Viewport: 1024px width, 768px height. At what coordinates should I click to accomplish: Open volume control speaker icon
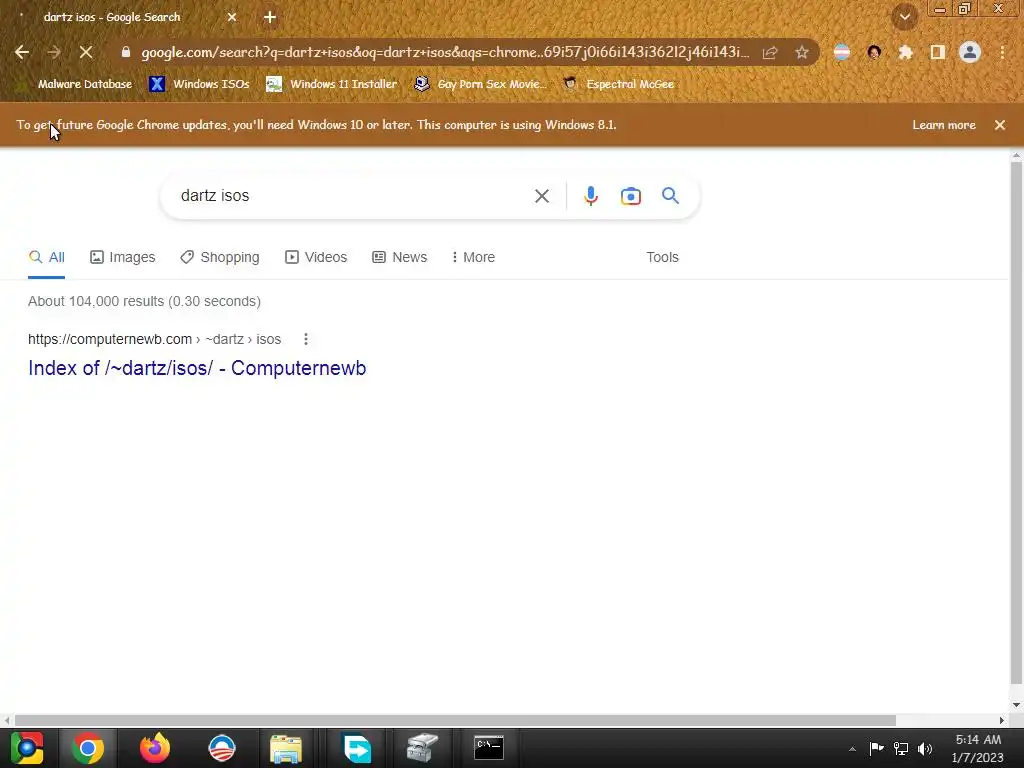click(925, 748)
